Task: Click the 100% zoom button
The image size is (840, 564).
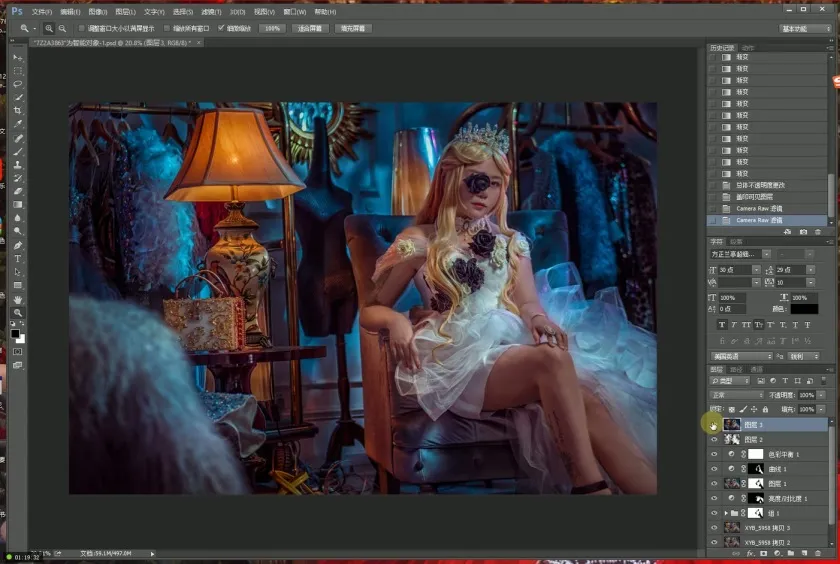Action: pyautogui.click(x=272, y=29)
